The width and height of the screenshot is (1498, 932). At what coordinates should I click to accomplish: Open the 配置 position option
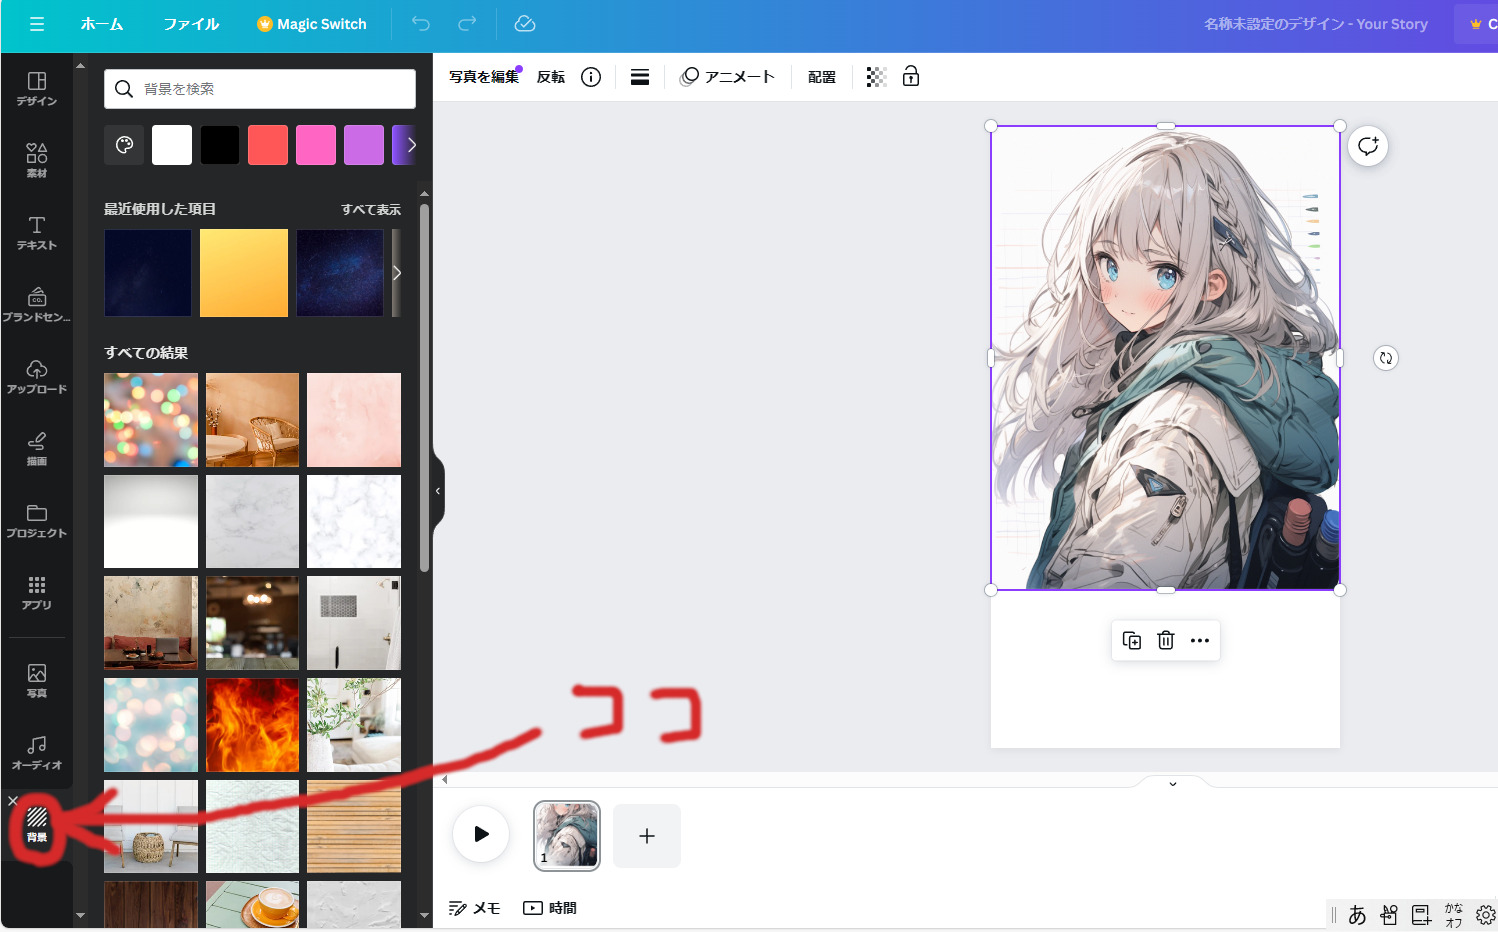point(822,77)
